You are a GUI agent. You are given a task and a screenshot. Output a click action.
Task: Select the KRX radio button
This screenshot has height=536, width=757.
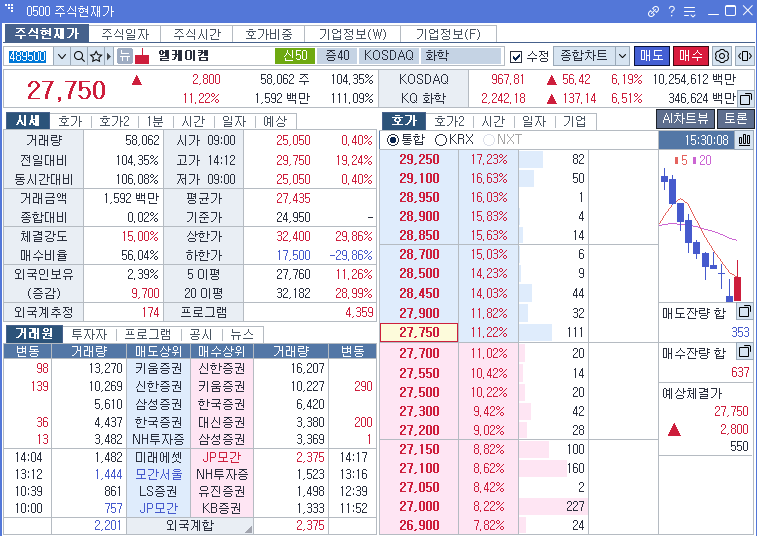[440, 140]
